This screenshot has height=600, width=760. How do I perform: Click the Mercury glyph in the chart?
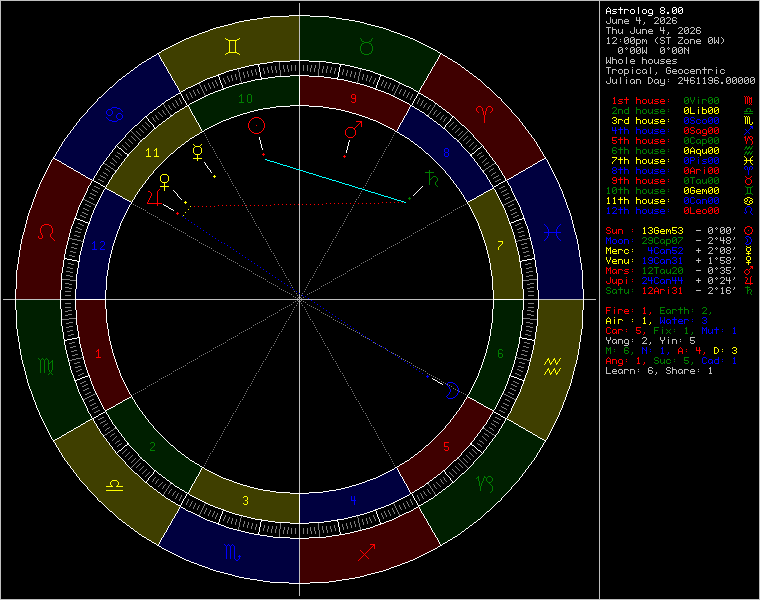point(197,152)
